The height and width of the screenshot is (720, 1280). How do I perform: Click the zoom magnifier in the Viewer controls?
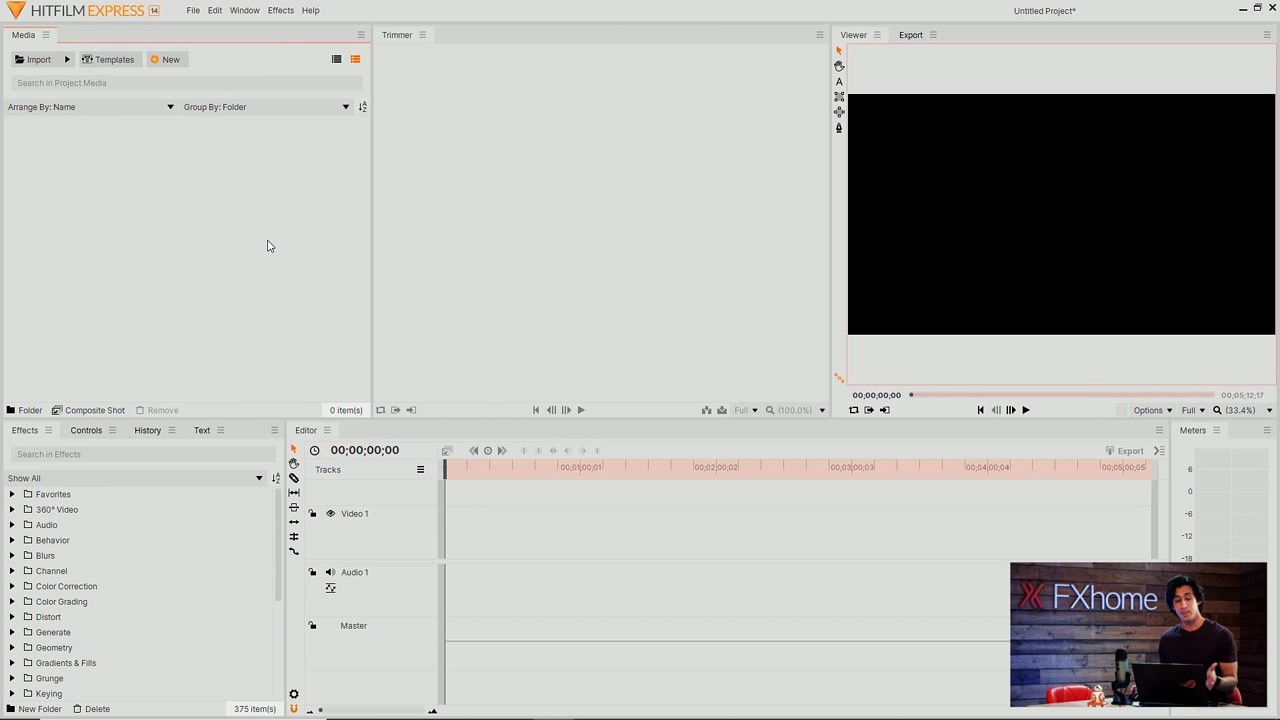coord(1216,410)
